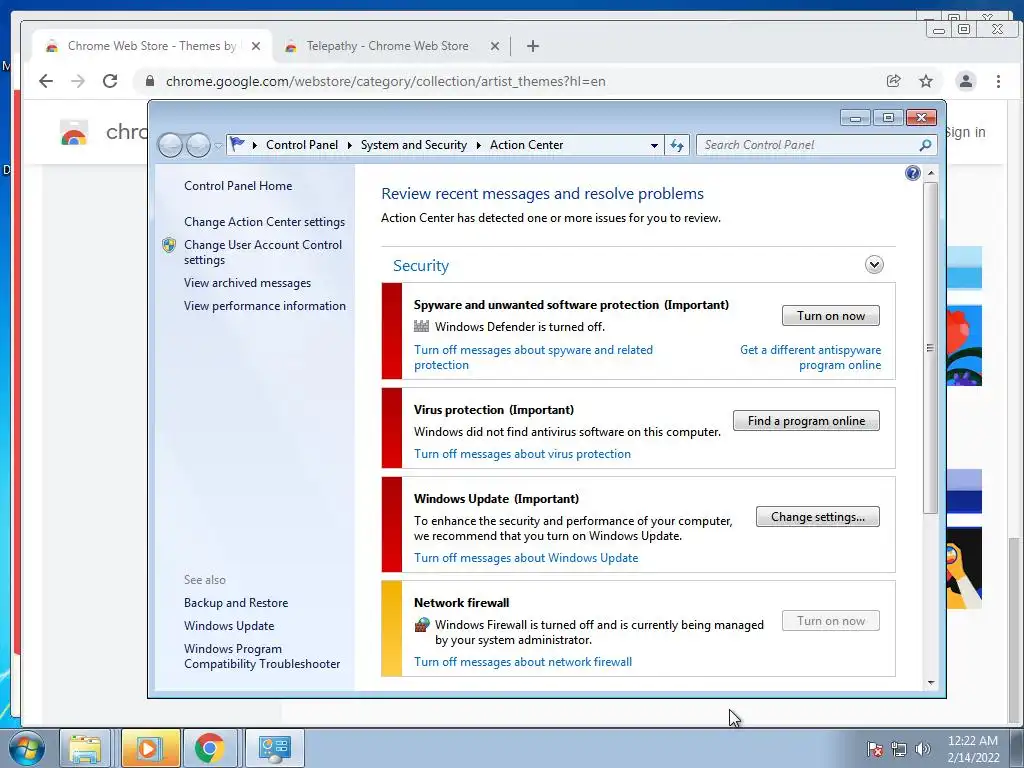Turn off messages about spyware protection
Image resolution: width=1024 pixels, height=768 pixels.
pos(533,357)
